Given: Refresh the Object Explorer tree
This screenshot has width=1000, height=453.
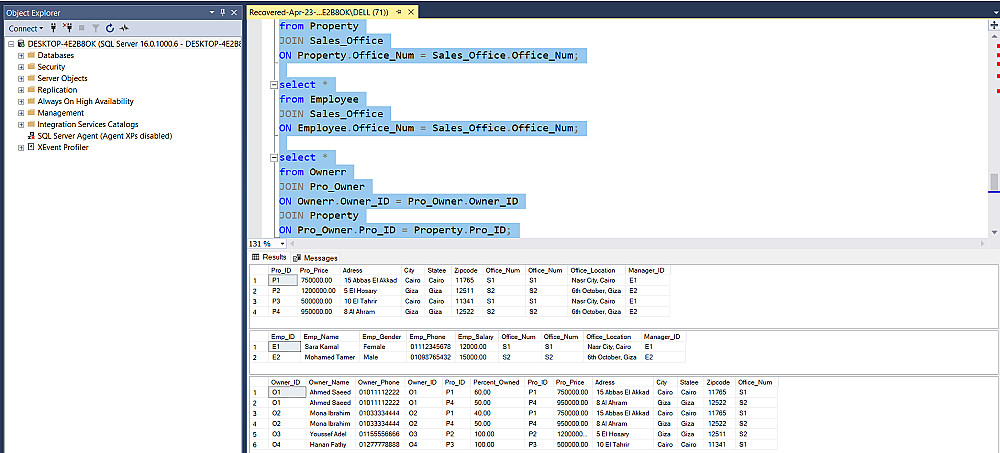Looking at the screenshot, I should pyautogui.click(x=110, y=28).
